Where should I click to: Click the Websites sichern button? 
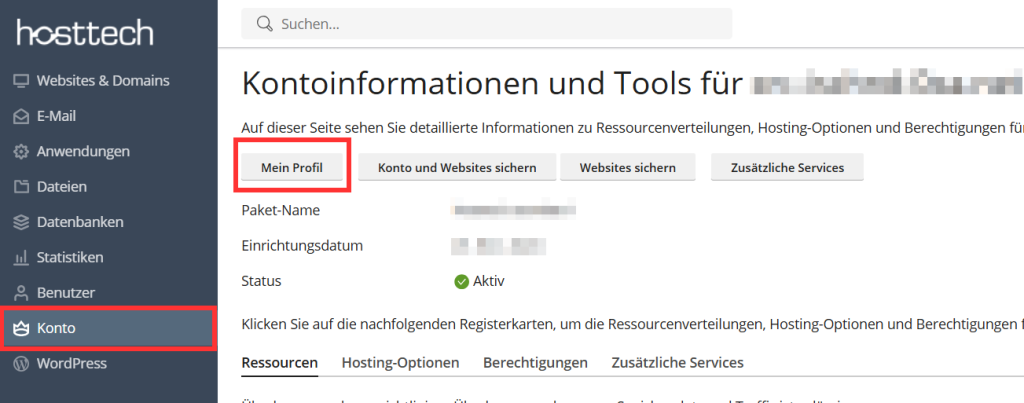click(627, 168)
